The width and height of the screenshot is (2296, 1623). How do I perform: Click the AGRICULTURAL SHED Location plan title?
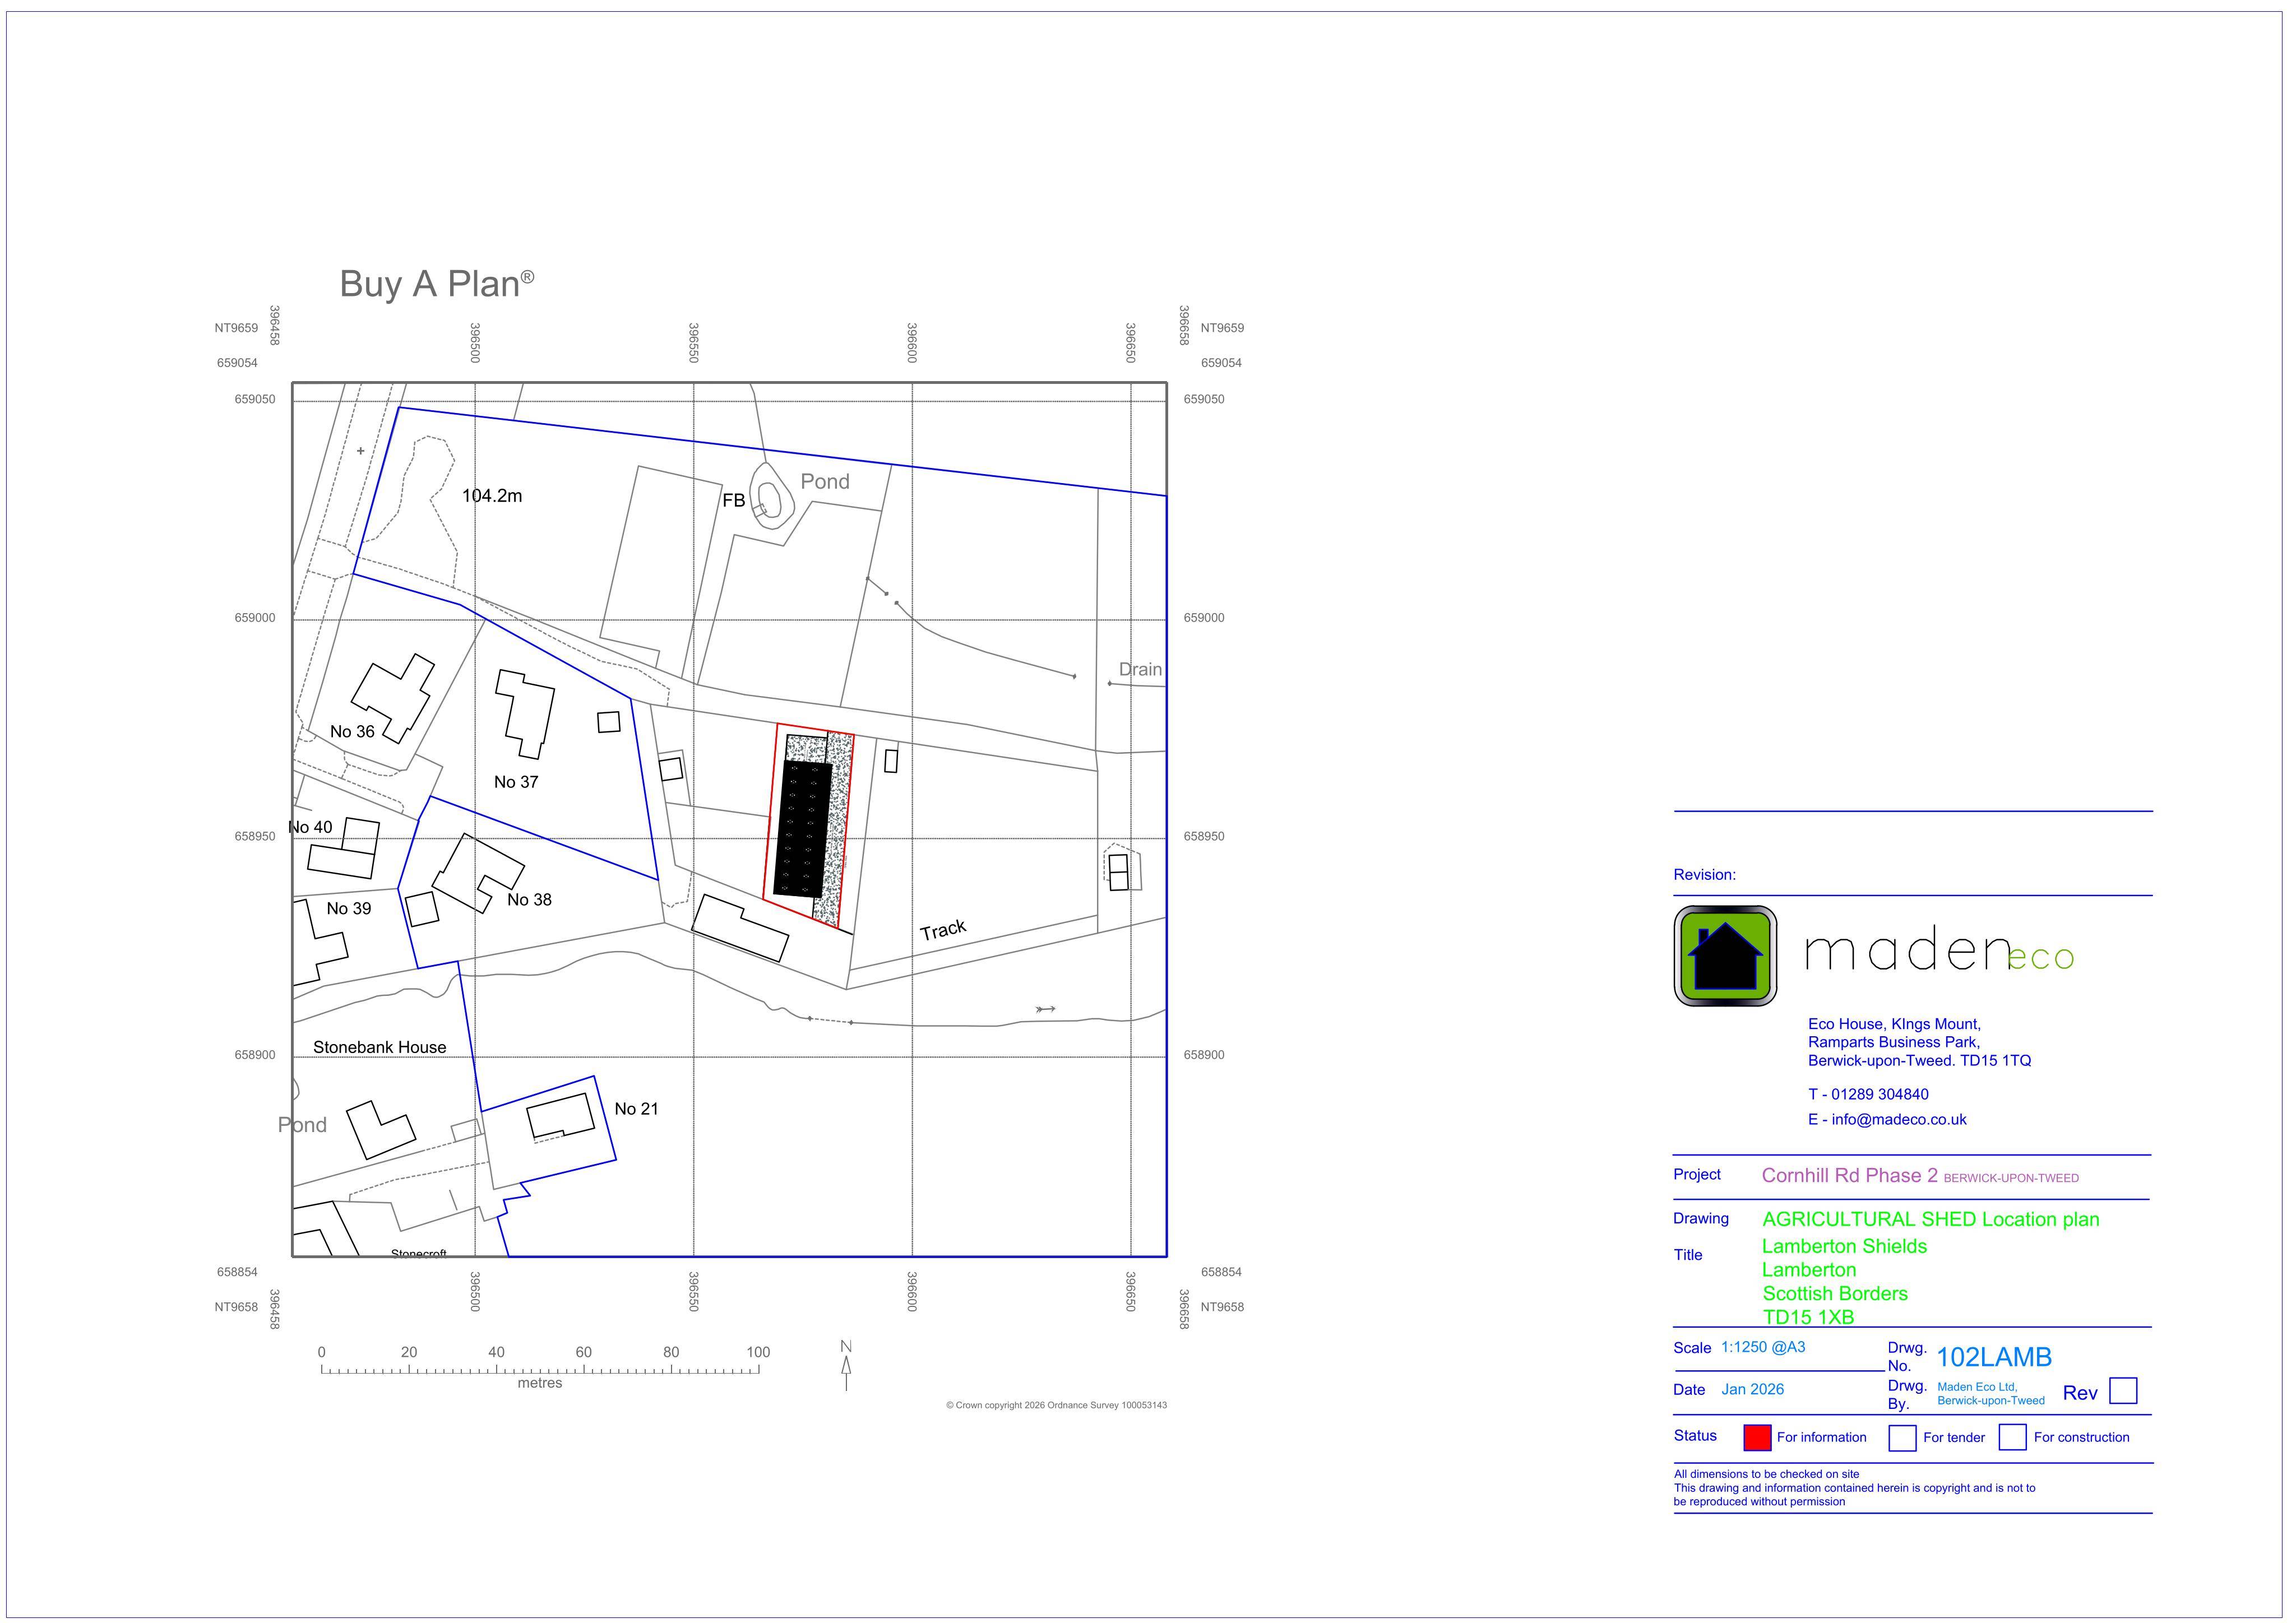[x=1930, y=1219]
